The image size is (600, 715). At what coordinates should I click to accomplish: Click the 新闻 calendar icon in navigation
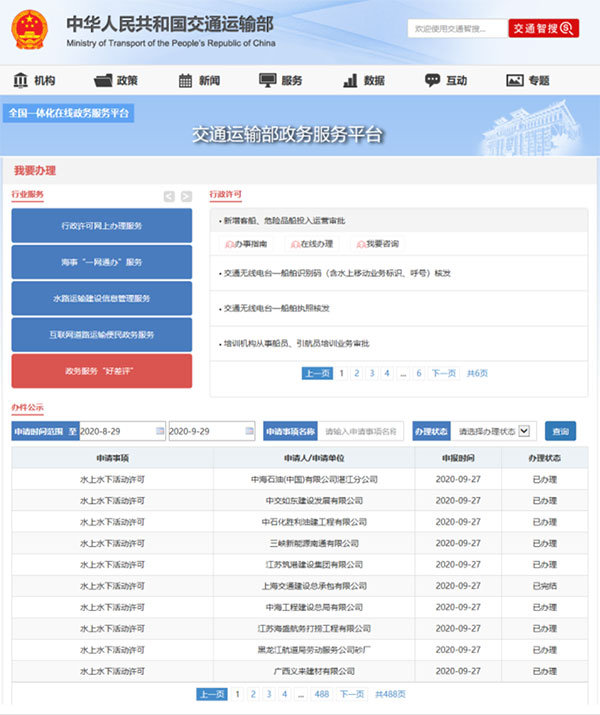tap(185, 80)
